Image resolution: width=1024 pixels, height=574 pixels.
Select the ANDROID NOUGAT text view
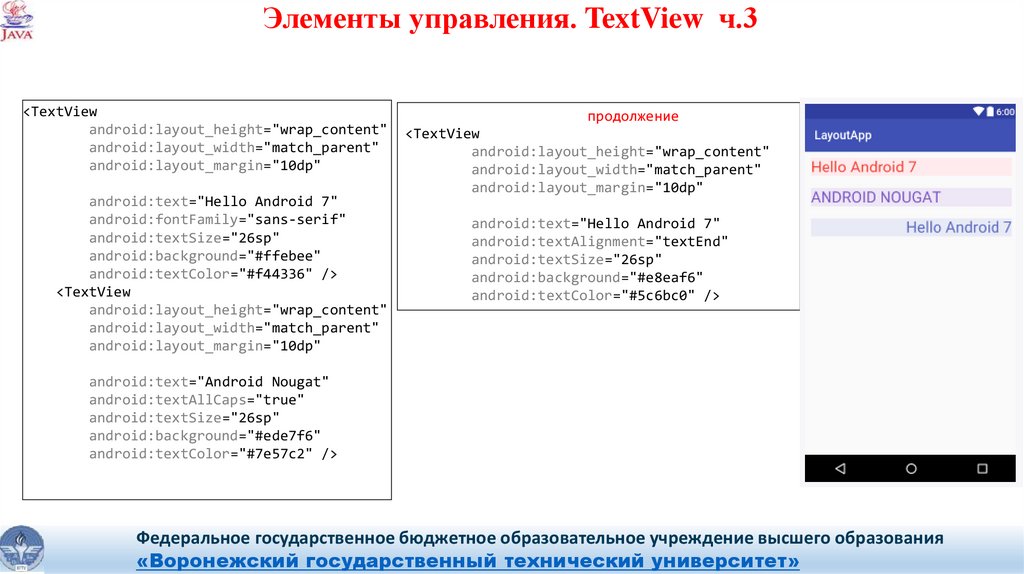[911, 197]
